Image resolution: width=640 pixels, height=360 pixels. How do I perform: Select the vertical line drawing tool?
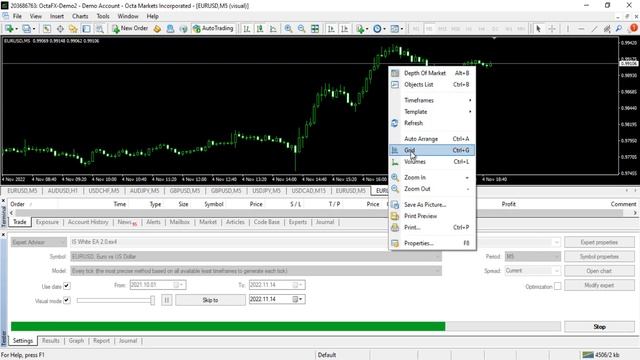tap(568, 29)
